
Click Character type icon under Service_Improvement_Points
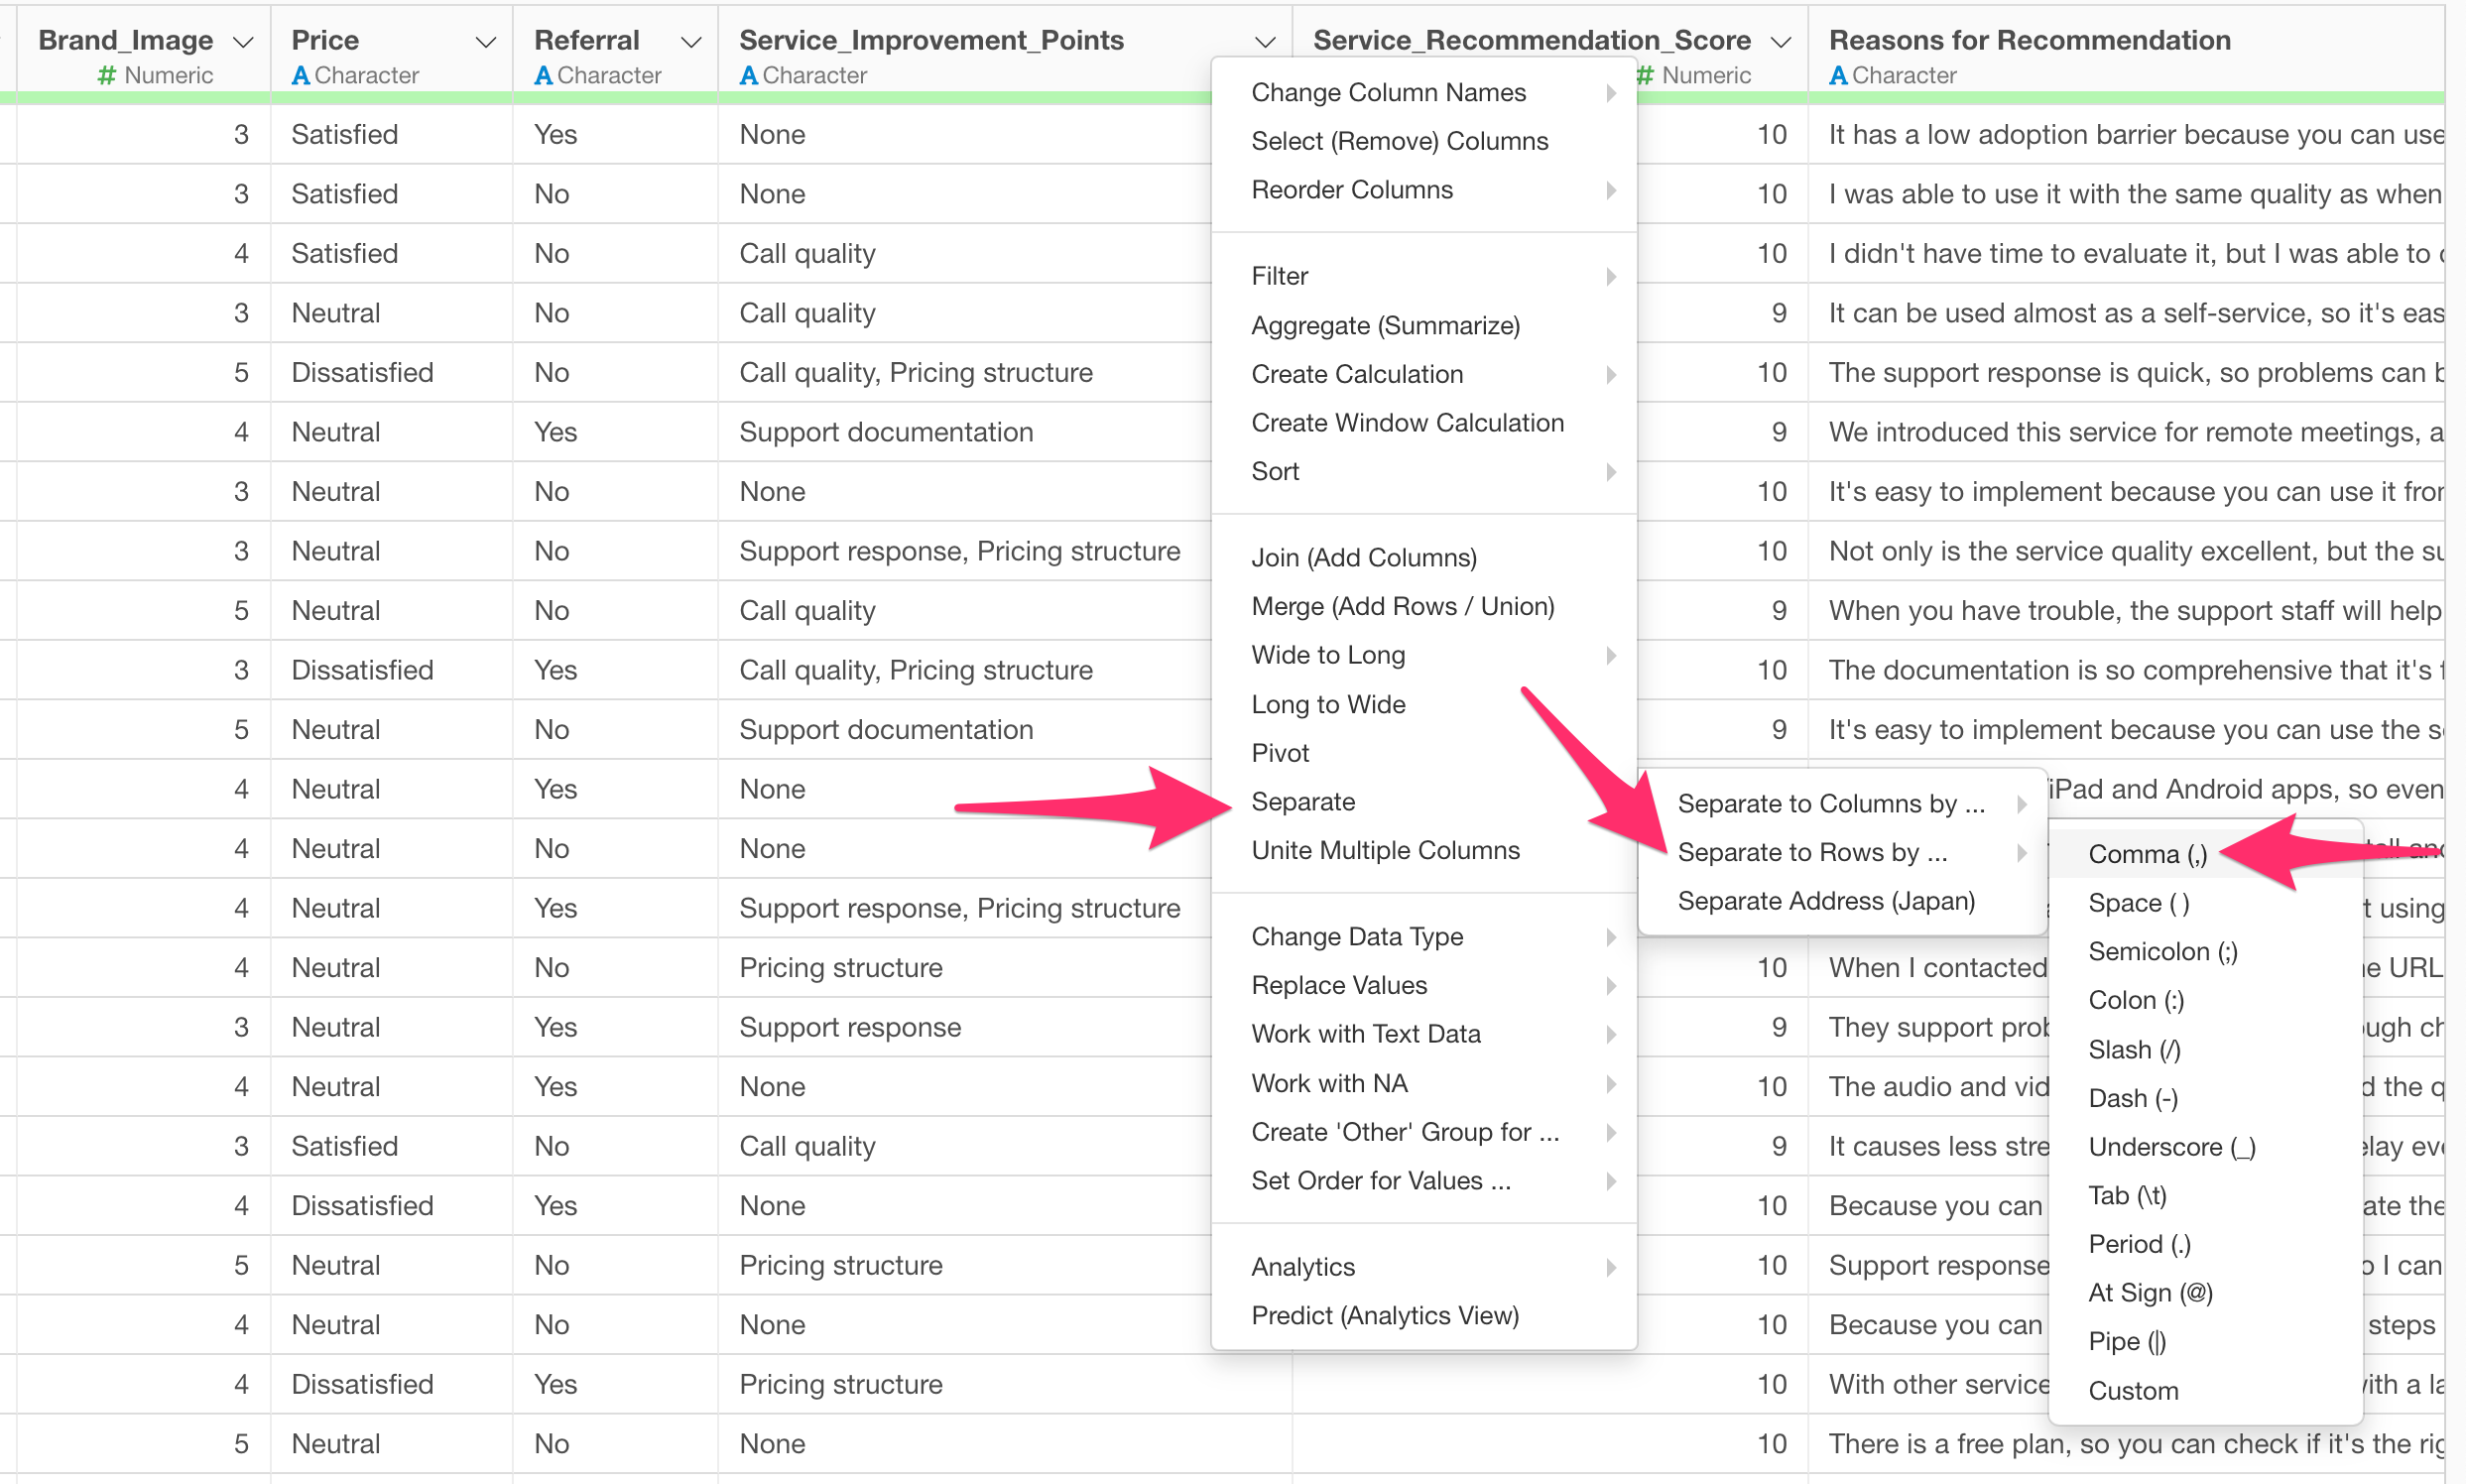pos(748,75)
